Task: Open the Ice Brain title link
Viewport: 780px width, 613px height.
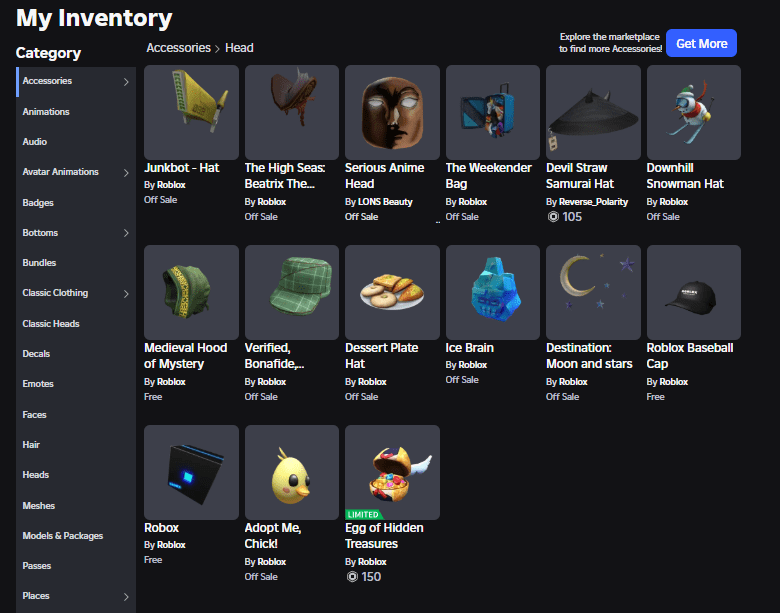Action: 470,348
